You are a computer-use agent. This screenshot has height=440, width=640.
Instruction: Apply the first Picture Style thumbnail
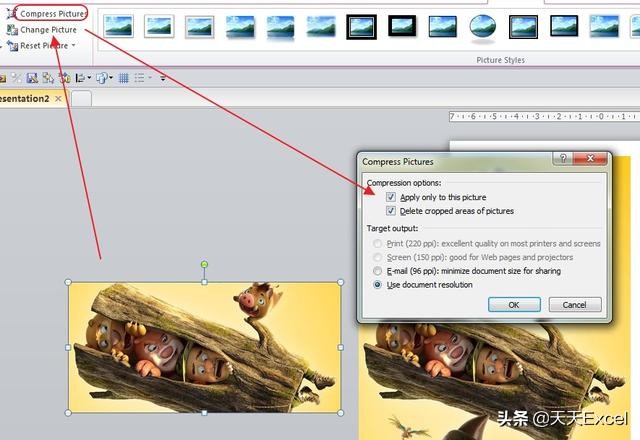118,26
